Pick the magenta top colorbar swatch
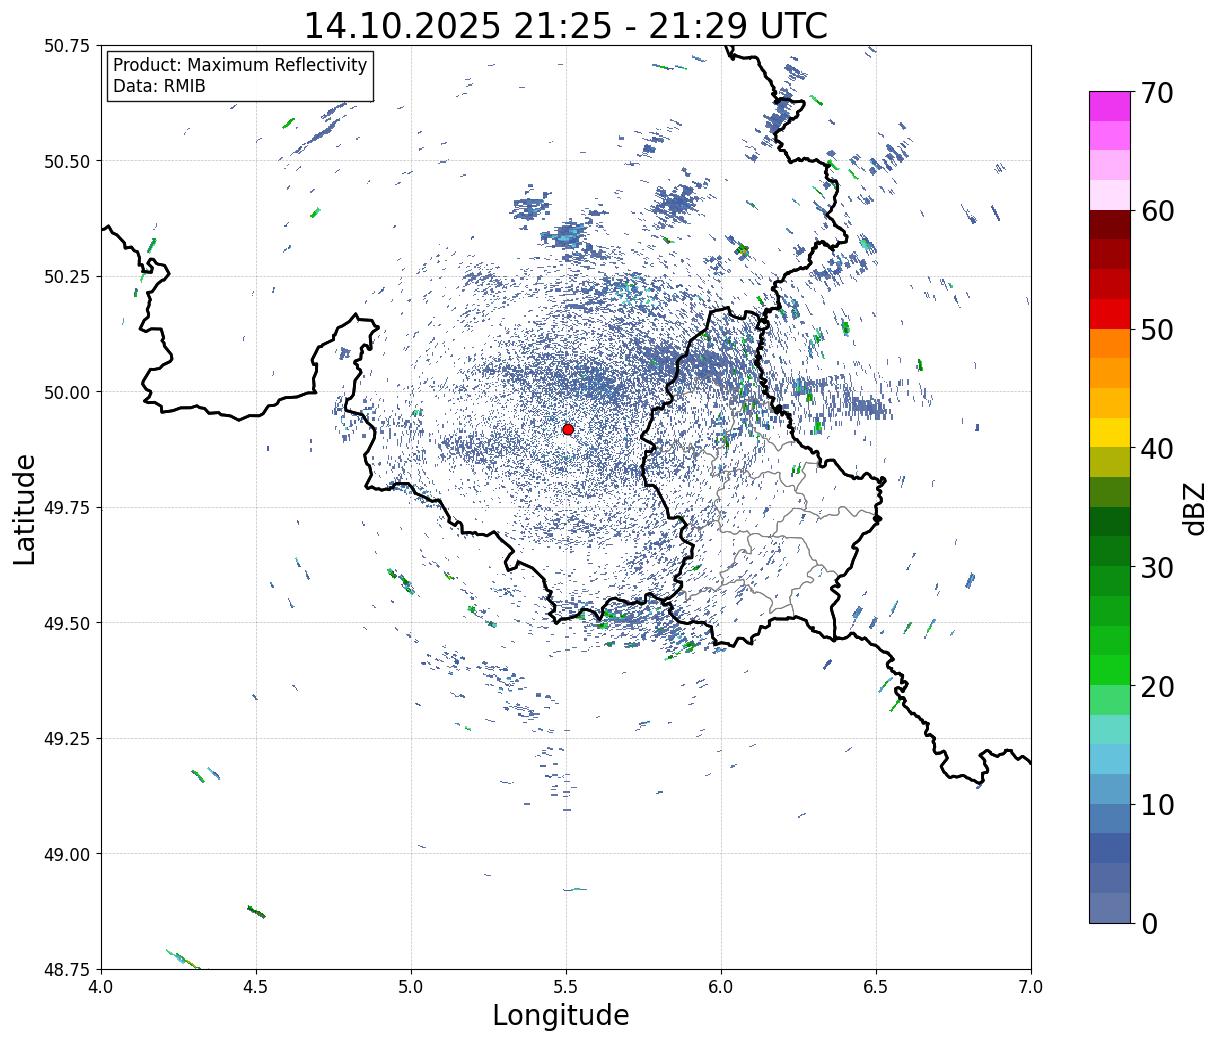 click(x=1110, y=106)
